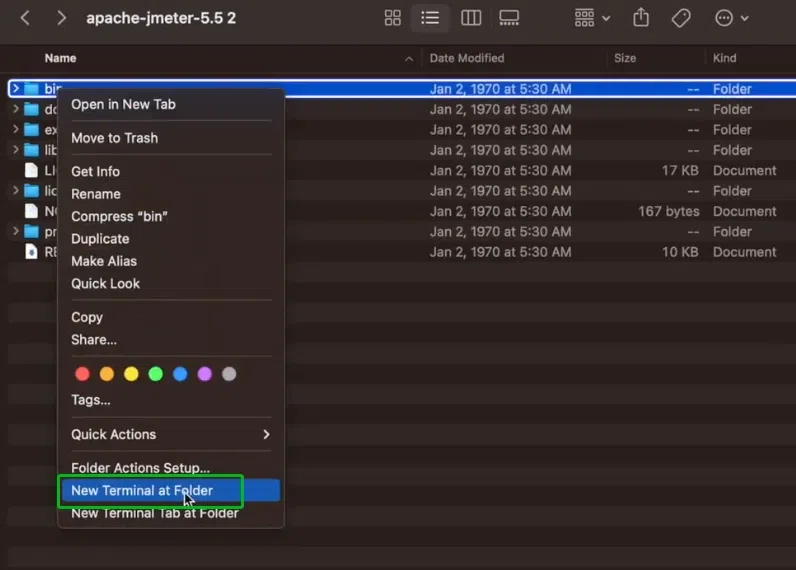The width and height of the screenshot is (796, 570).
Task: Select the 10 KB document file icon
Action: click(x=31, y=252)
